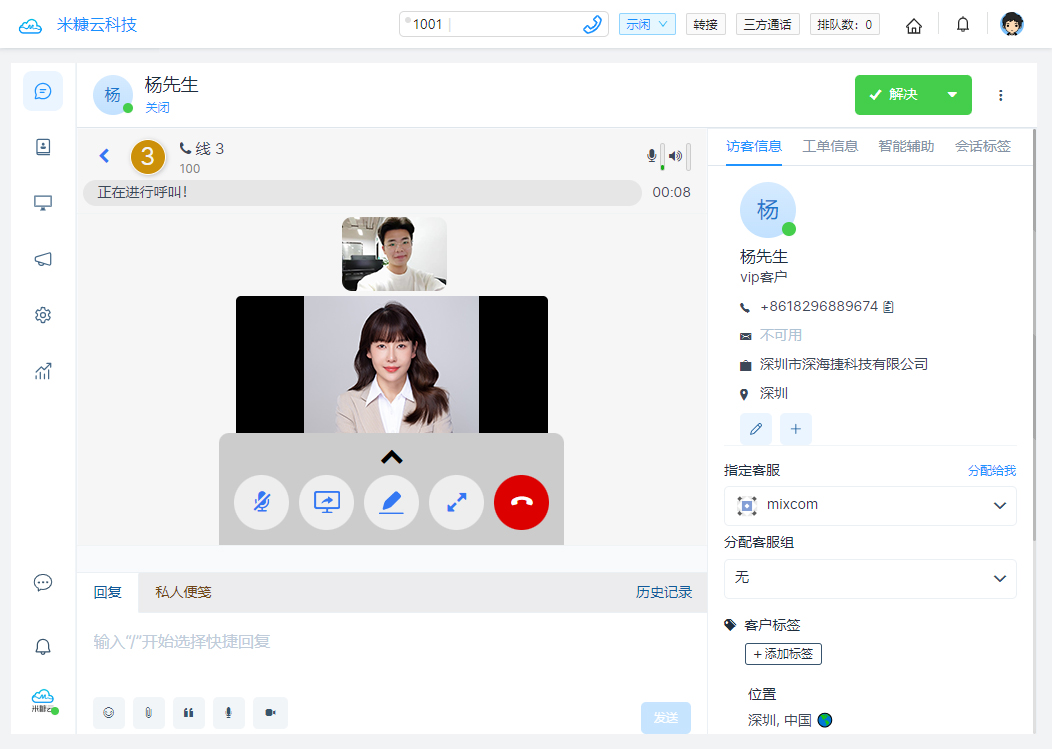1052x749 pixels.
Task: Open the emoji picker in the reply box
Action: (109, 713)
